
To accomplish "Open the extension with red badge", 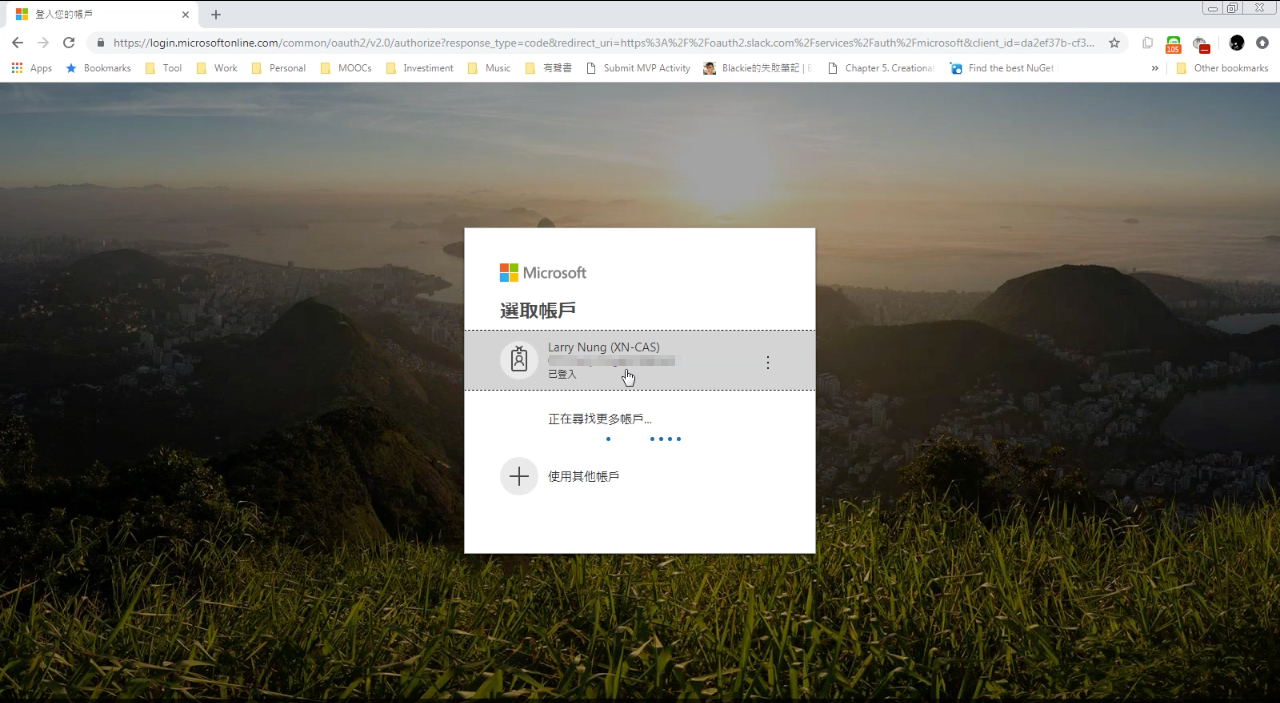I will point(1201,44).
